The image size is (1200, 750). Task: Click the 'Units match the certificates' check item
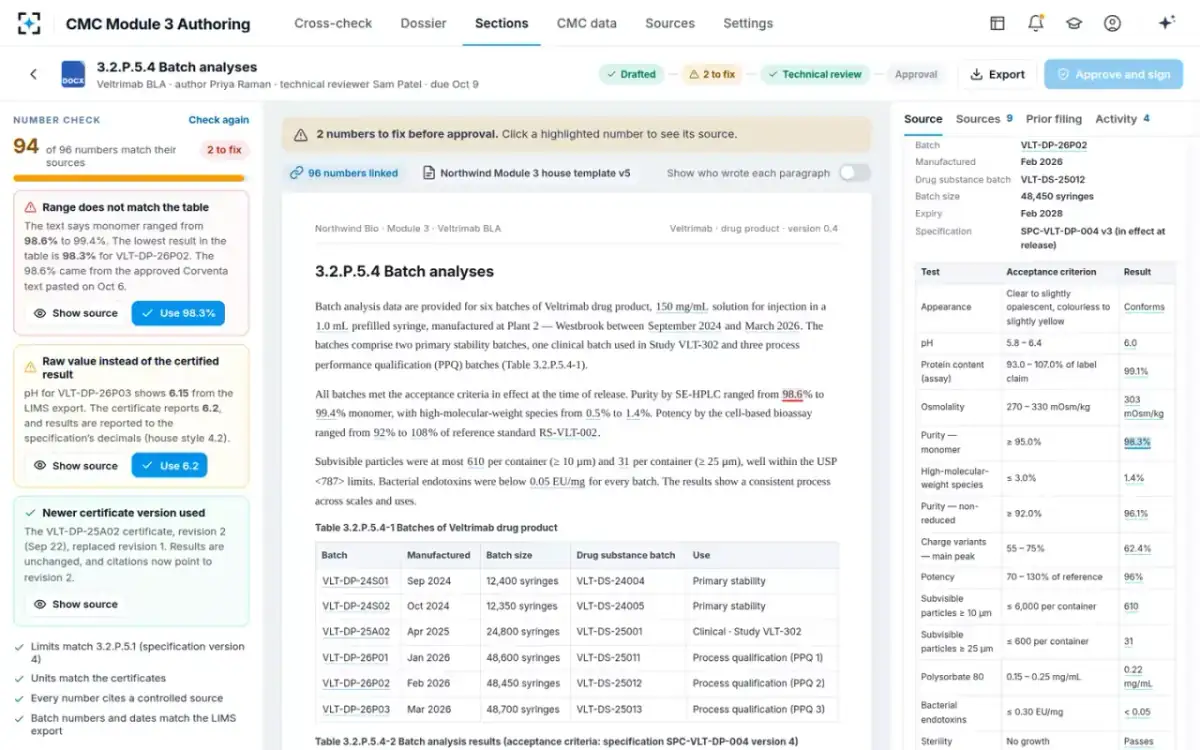point(98,678)
